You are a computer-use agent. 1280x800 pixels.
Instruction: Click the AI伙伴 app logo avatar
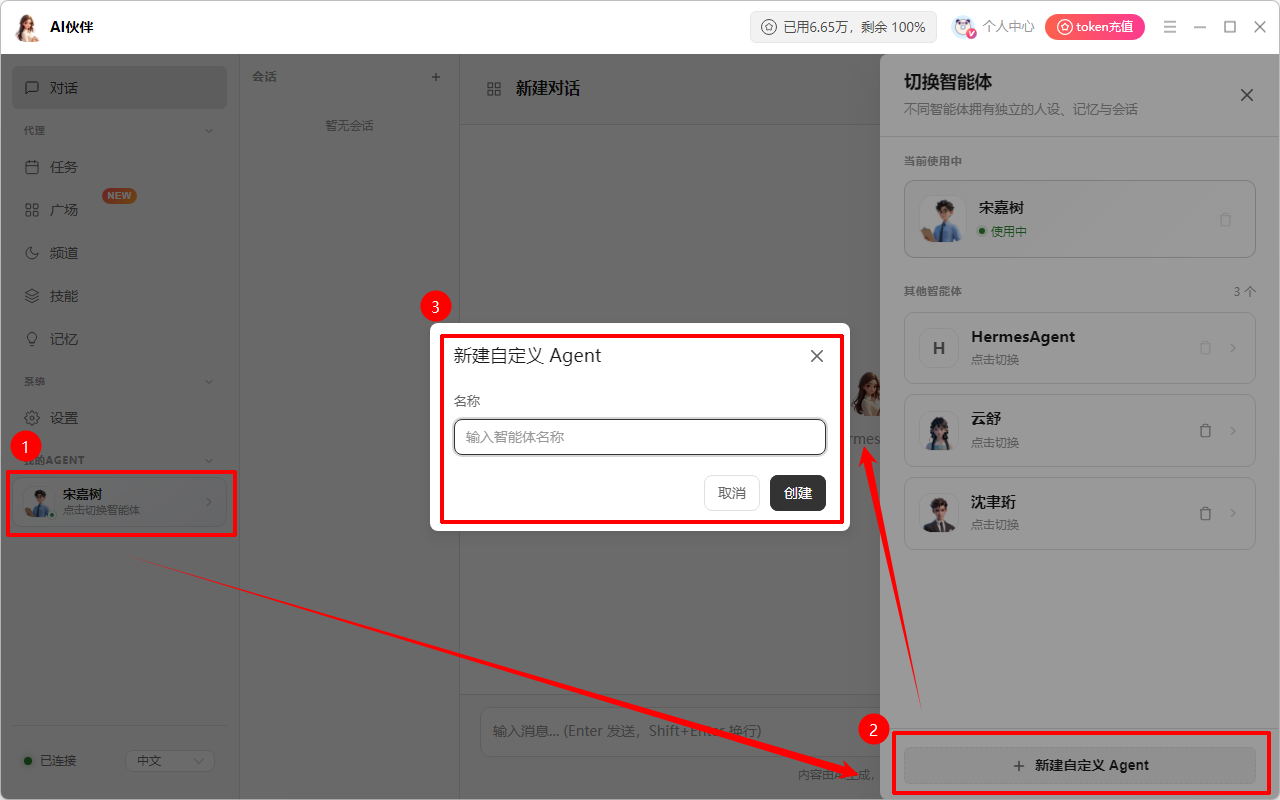[x=28, y=27]
